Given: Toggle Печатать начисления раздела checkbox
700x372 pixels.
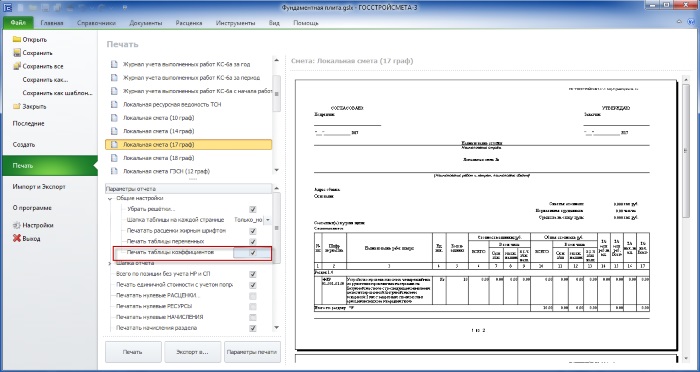Looking at the screenshot, I should tap(253, 328).
